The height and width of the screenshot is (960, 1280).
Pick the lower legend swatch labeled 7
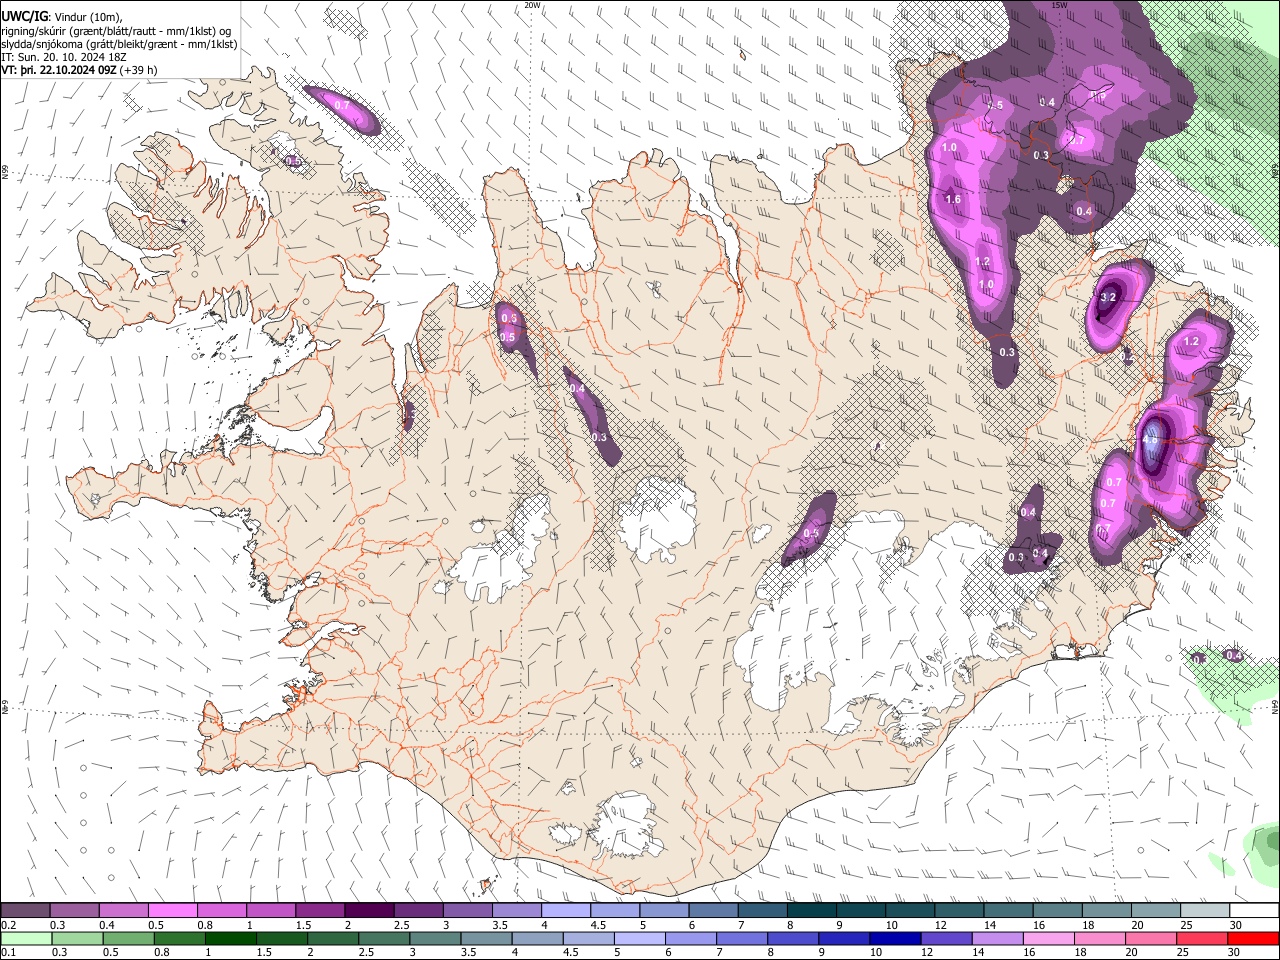741,939
